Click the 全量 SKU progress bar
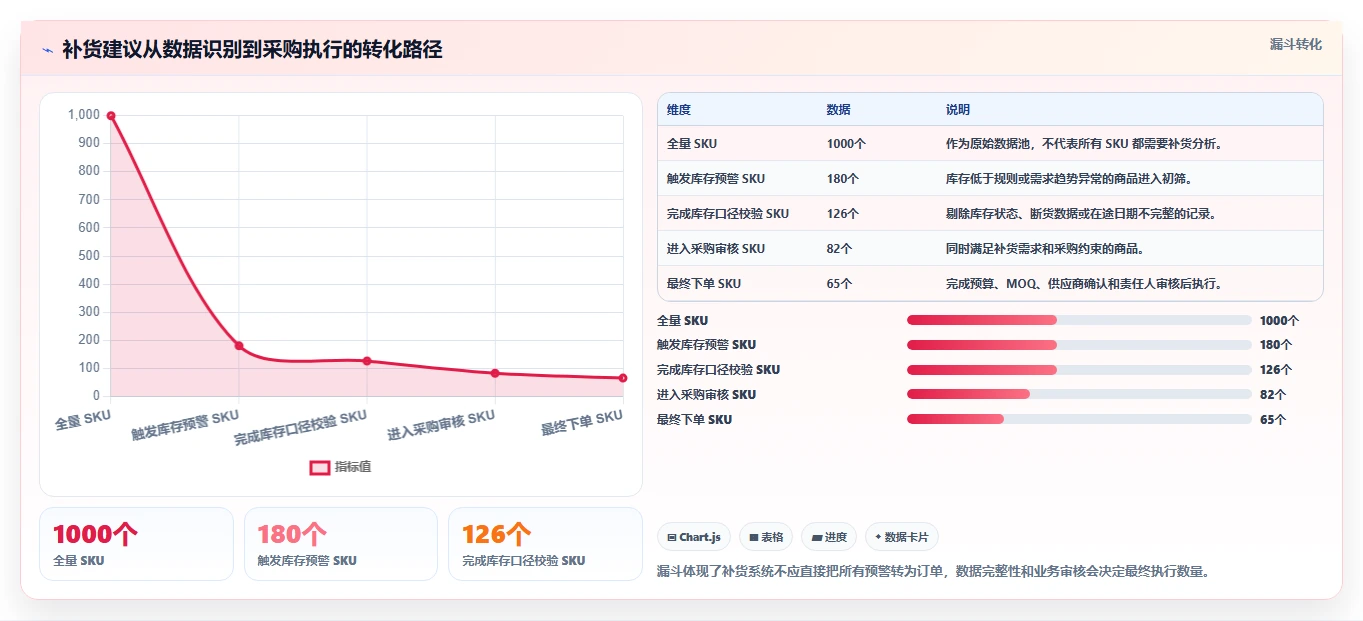The image size is (1363, 621). click(x=1079, y=320)
